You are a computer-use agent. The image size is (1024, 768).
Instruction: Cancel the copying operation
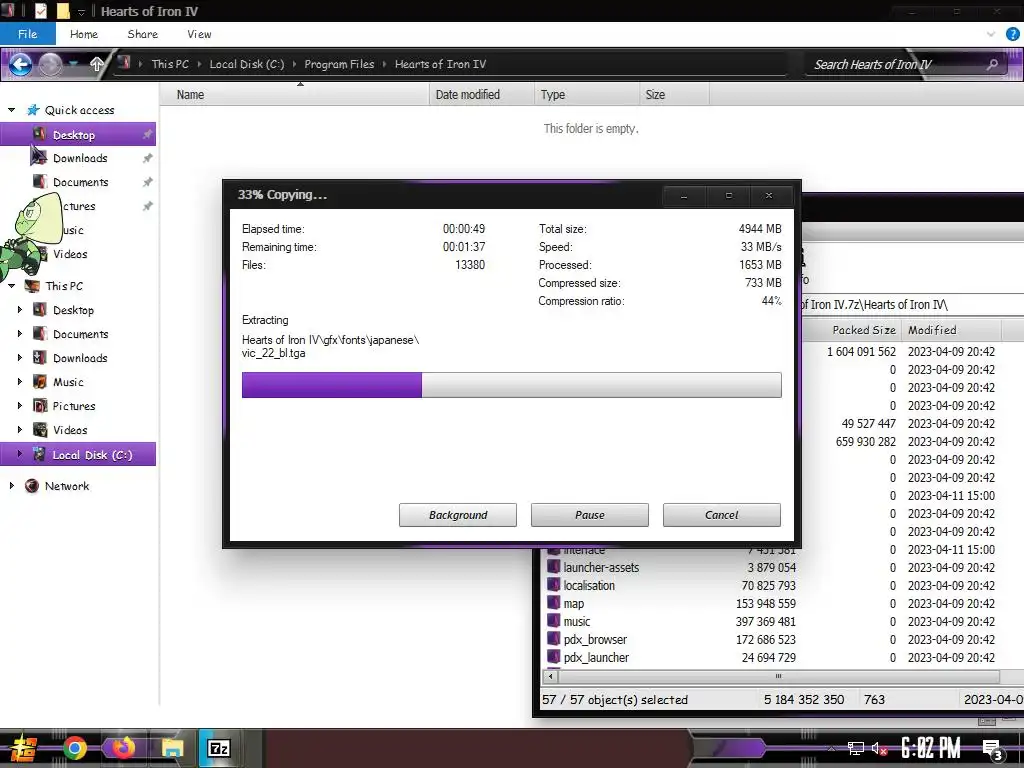click(722, 515)
